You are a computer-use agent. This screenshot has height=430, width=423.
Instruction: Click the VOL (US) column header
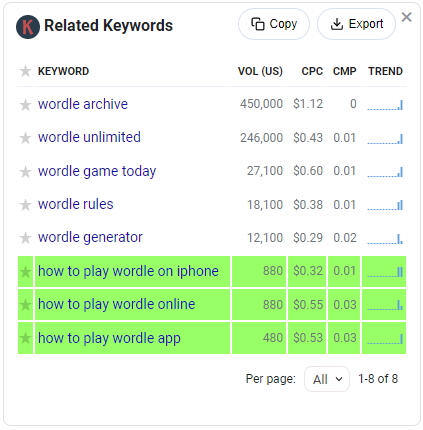coord(260,71)
